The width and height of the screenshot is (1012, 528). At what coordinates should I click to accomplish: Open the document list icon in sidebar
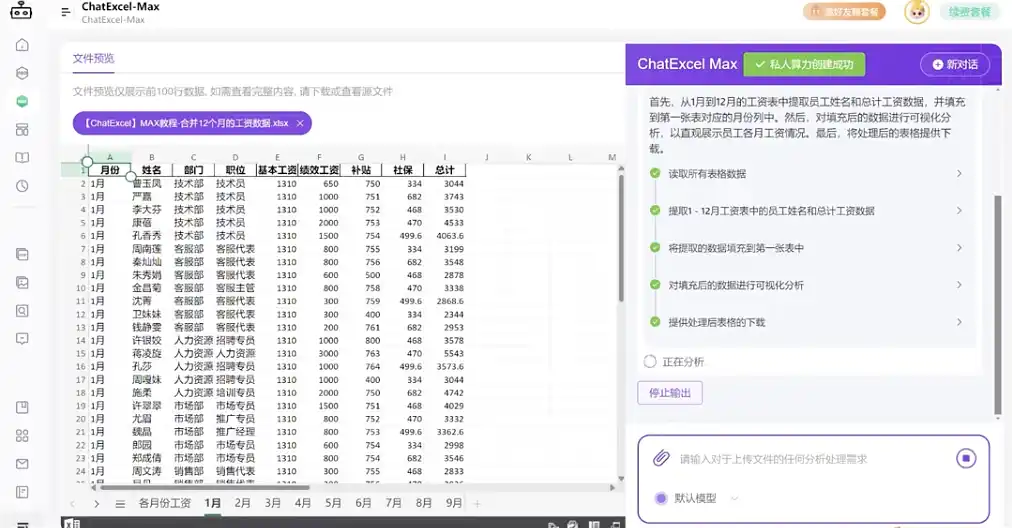tap(22, 492)
